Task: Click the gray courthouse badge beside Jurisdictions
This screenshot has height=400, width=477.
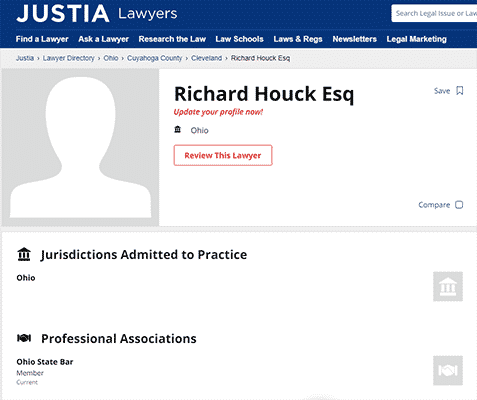Action: coord(448,286)
